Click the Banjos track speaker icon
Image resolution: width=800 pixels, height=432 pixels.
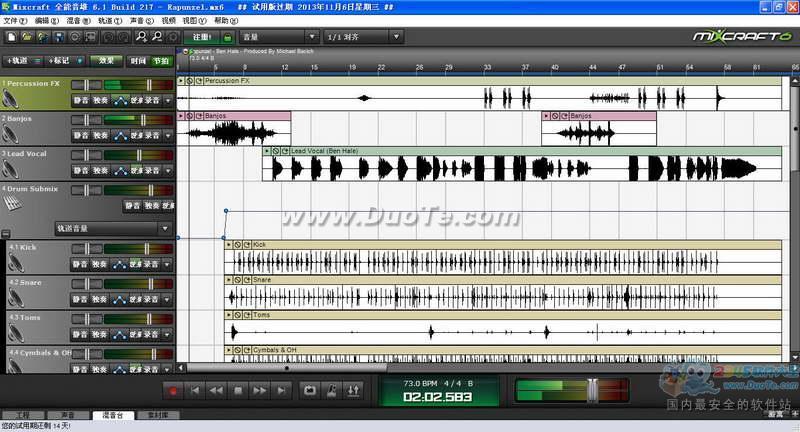point(10,134)
